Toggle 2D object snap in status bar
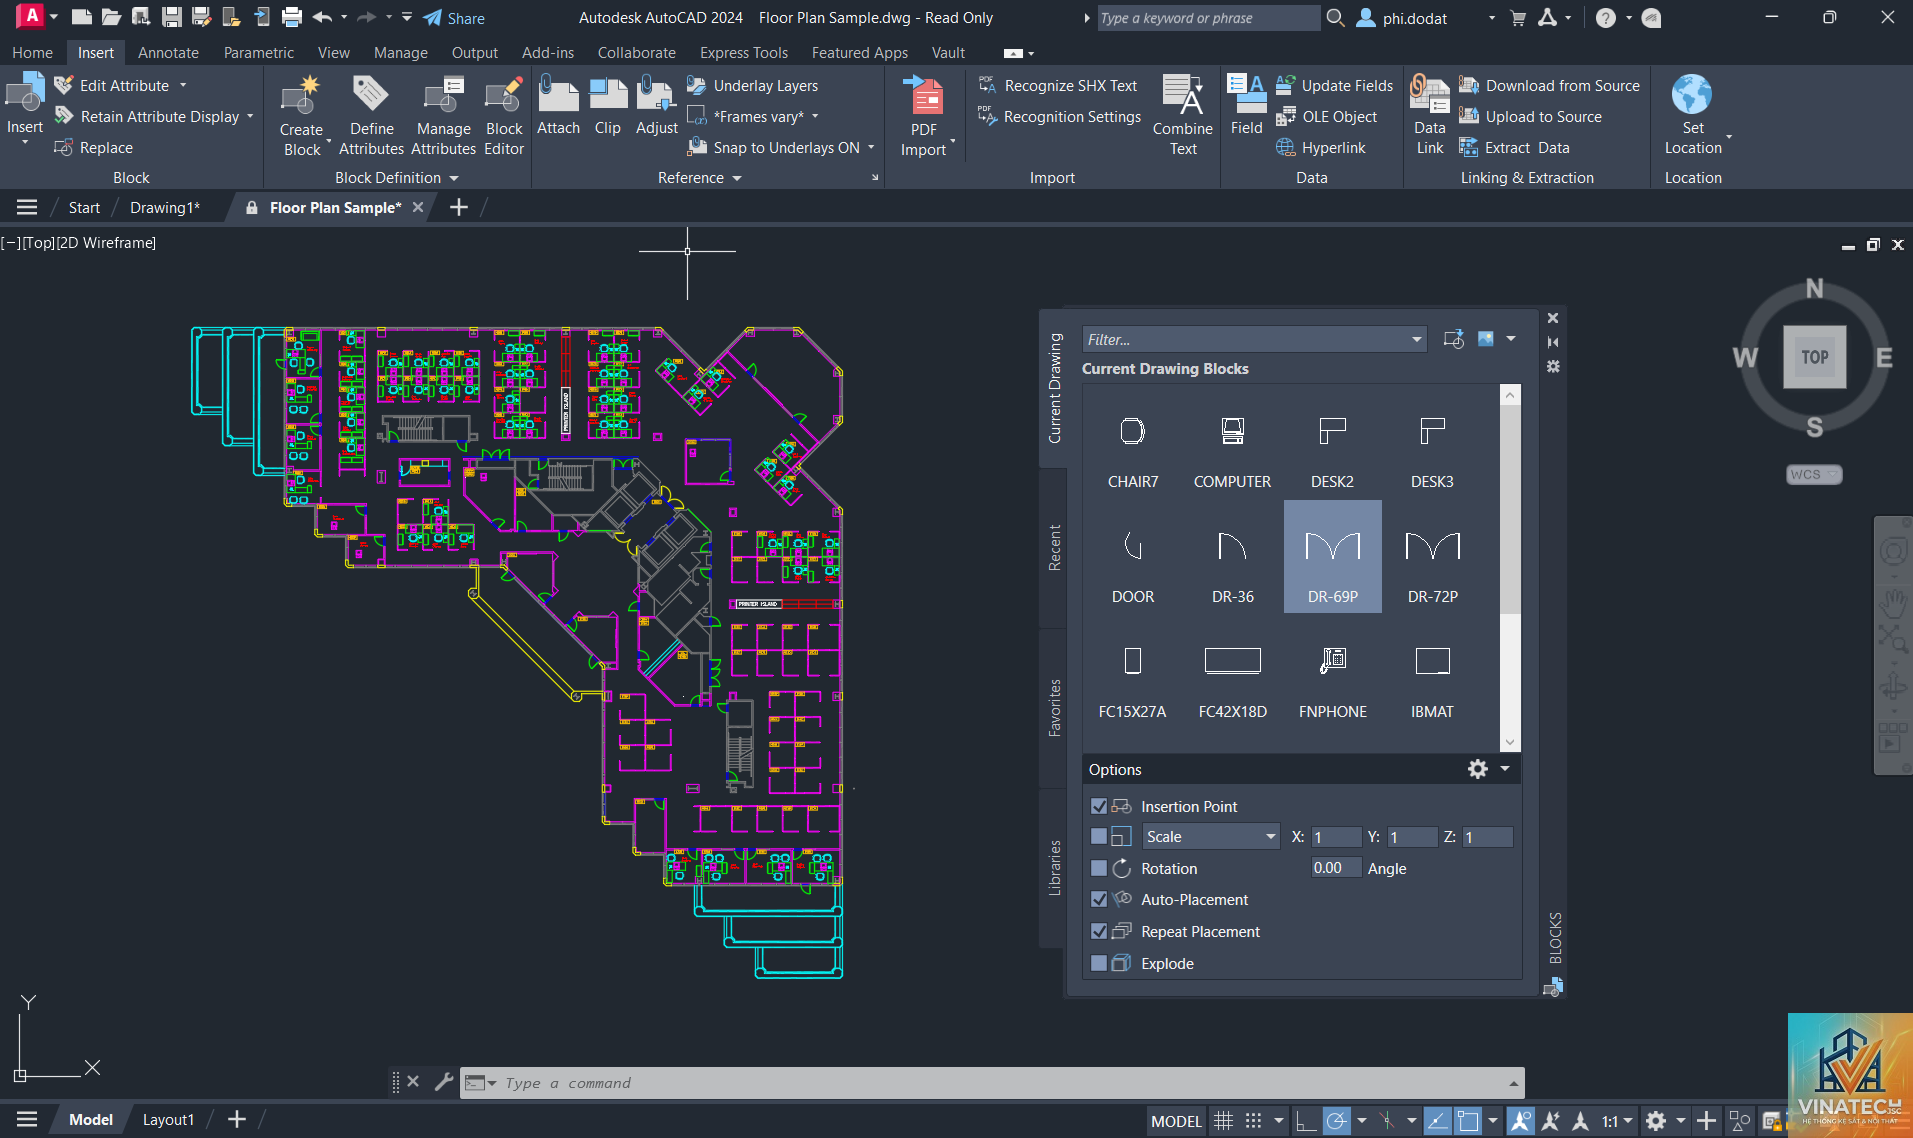Viewport: 1913px width, 1138px height. tap(1467, 1121)
